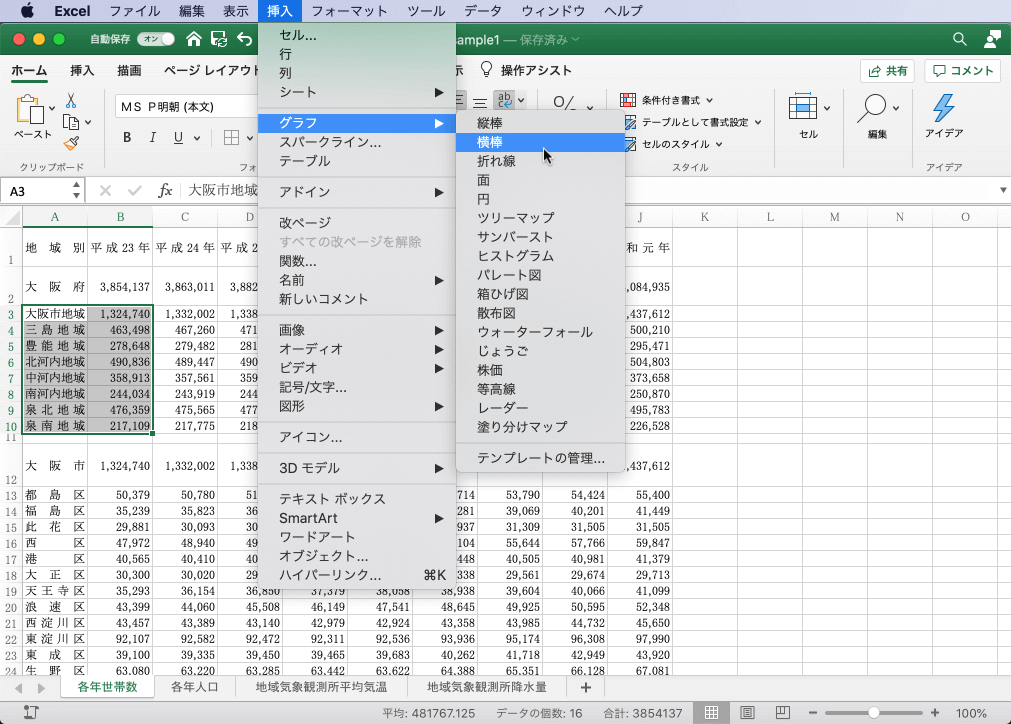Click the light bulb Tell Me icon

coord(487,70)
